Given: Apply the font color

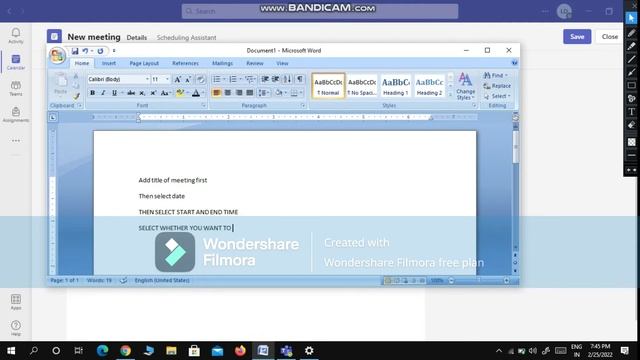Looking at the screenshot, I should [196, 93].
